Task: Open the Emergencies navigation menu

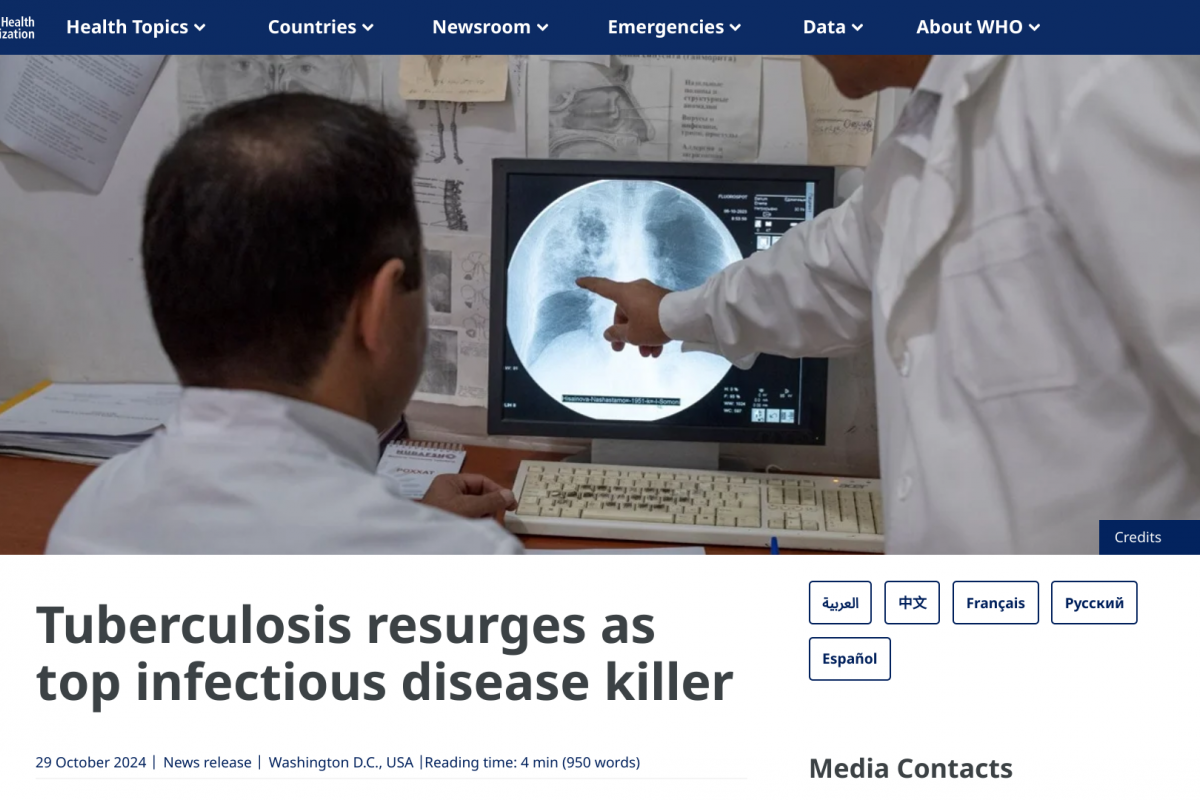Action: [673, 27]
